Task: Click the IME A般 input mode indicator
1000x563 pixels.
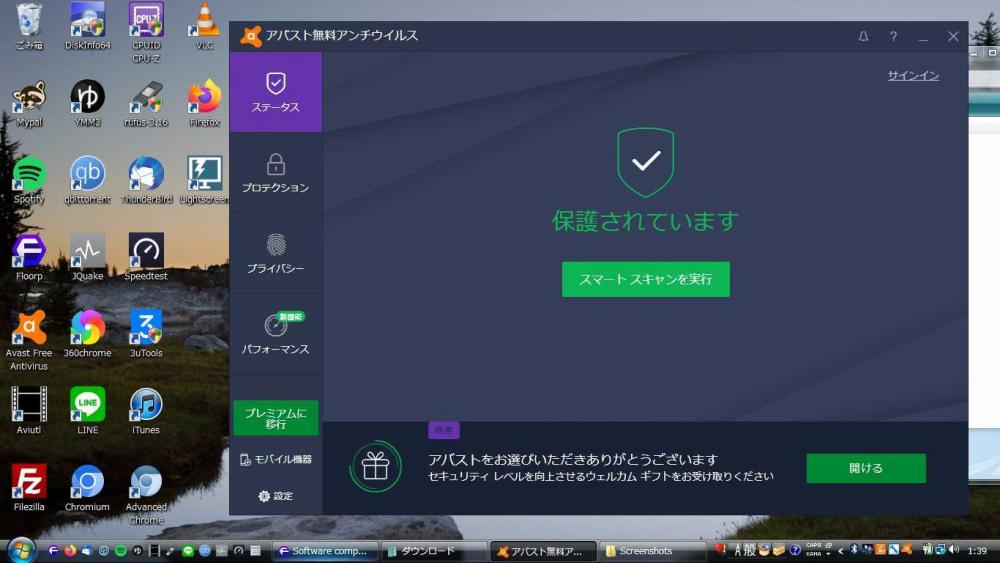Action: [x=744, y=550]
